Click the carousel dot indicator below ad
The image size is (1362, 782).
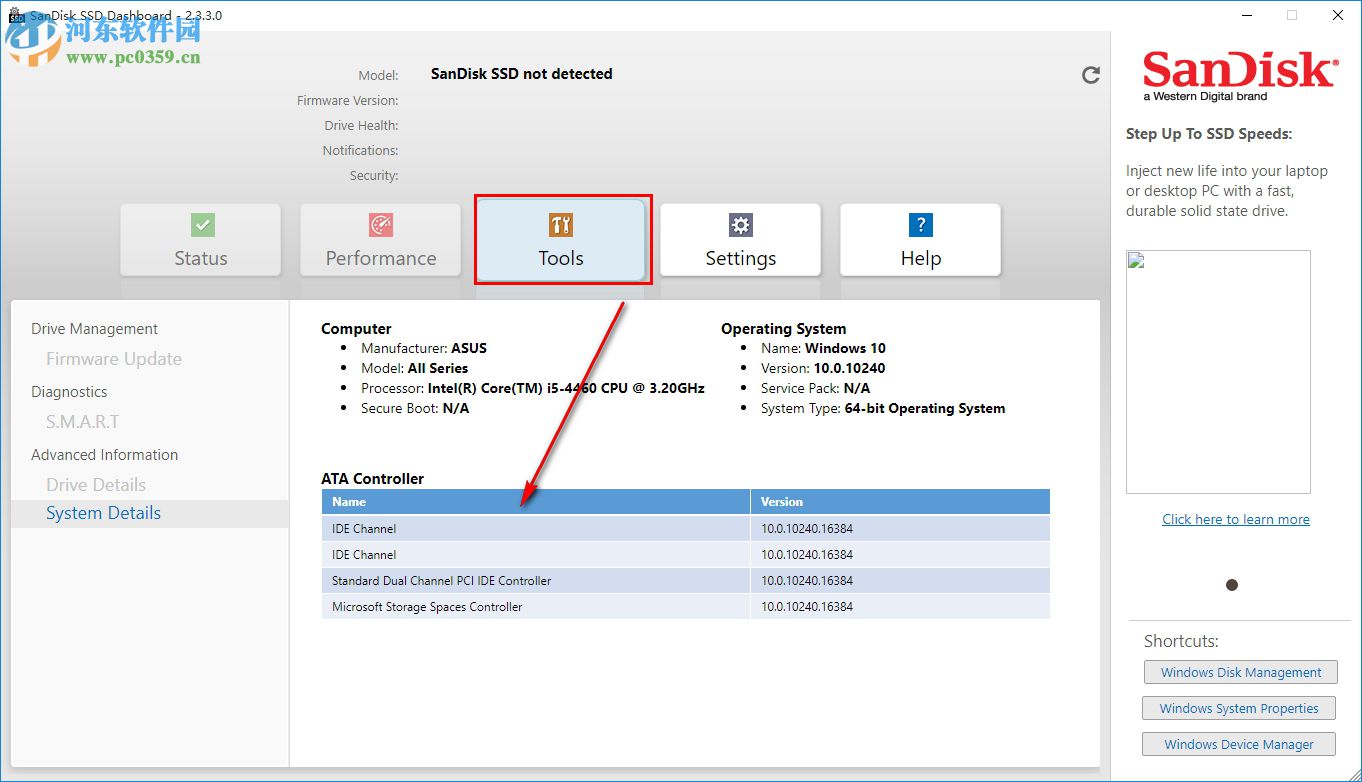[x=1232, y=585]
